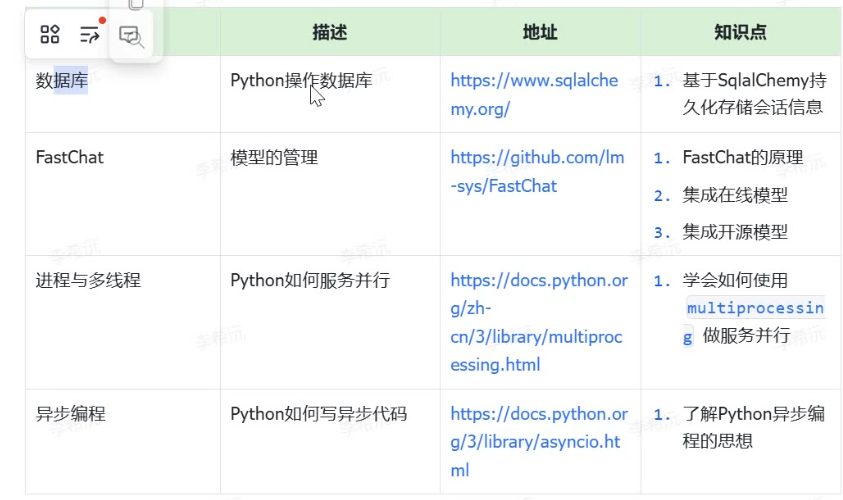
Task: Open the Python asyncio docs link
Action: tap(539, 441)
